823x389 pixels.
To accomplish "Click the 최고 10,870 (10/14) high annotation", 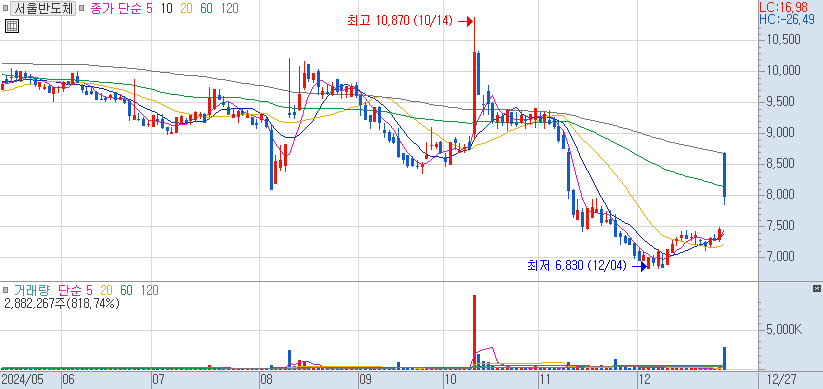I will point(399,21).
